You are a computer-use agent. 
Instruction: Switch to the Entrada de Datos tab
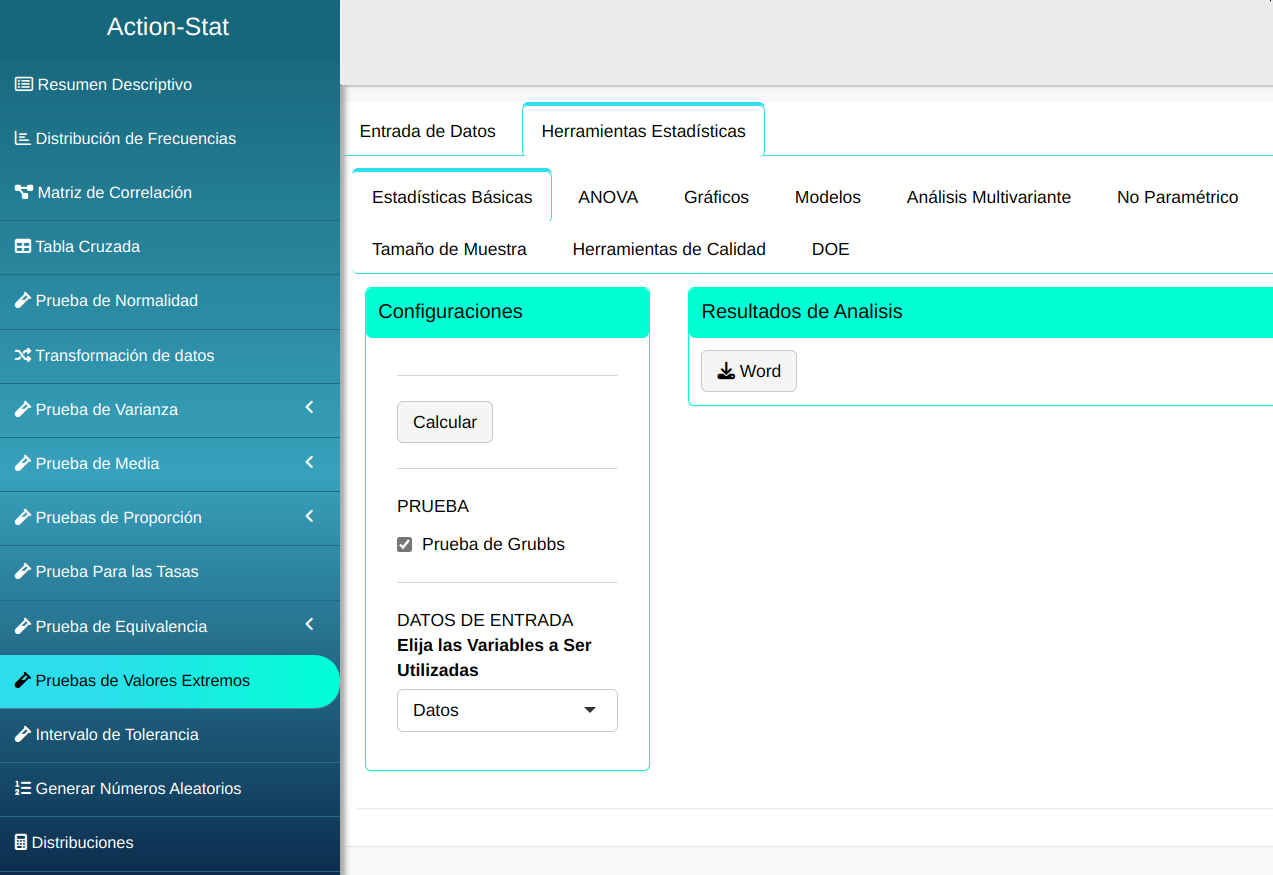pos(427,131)
